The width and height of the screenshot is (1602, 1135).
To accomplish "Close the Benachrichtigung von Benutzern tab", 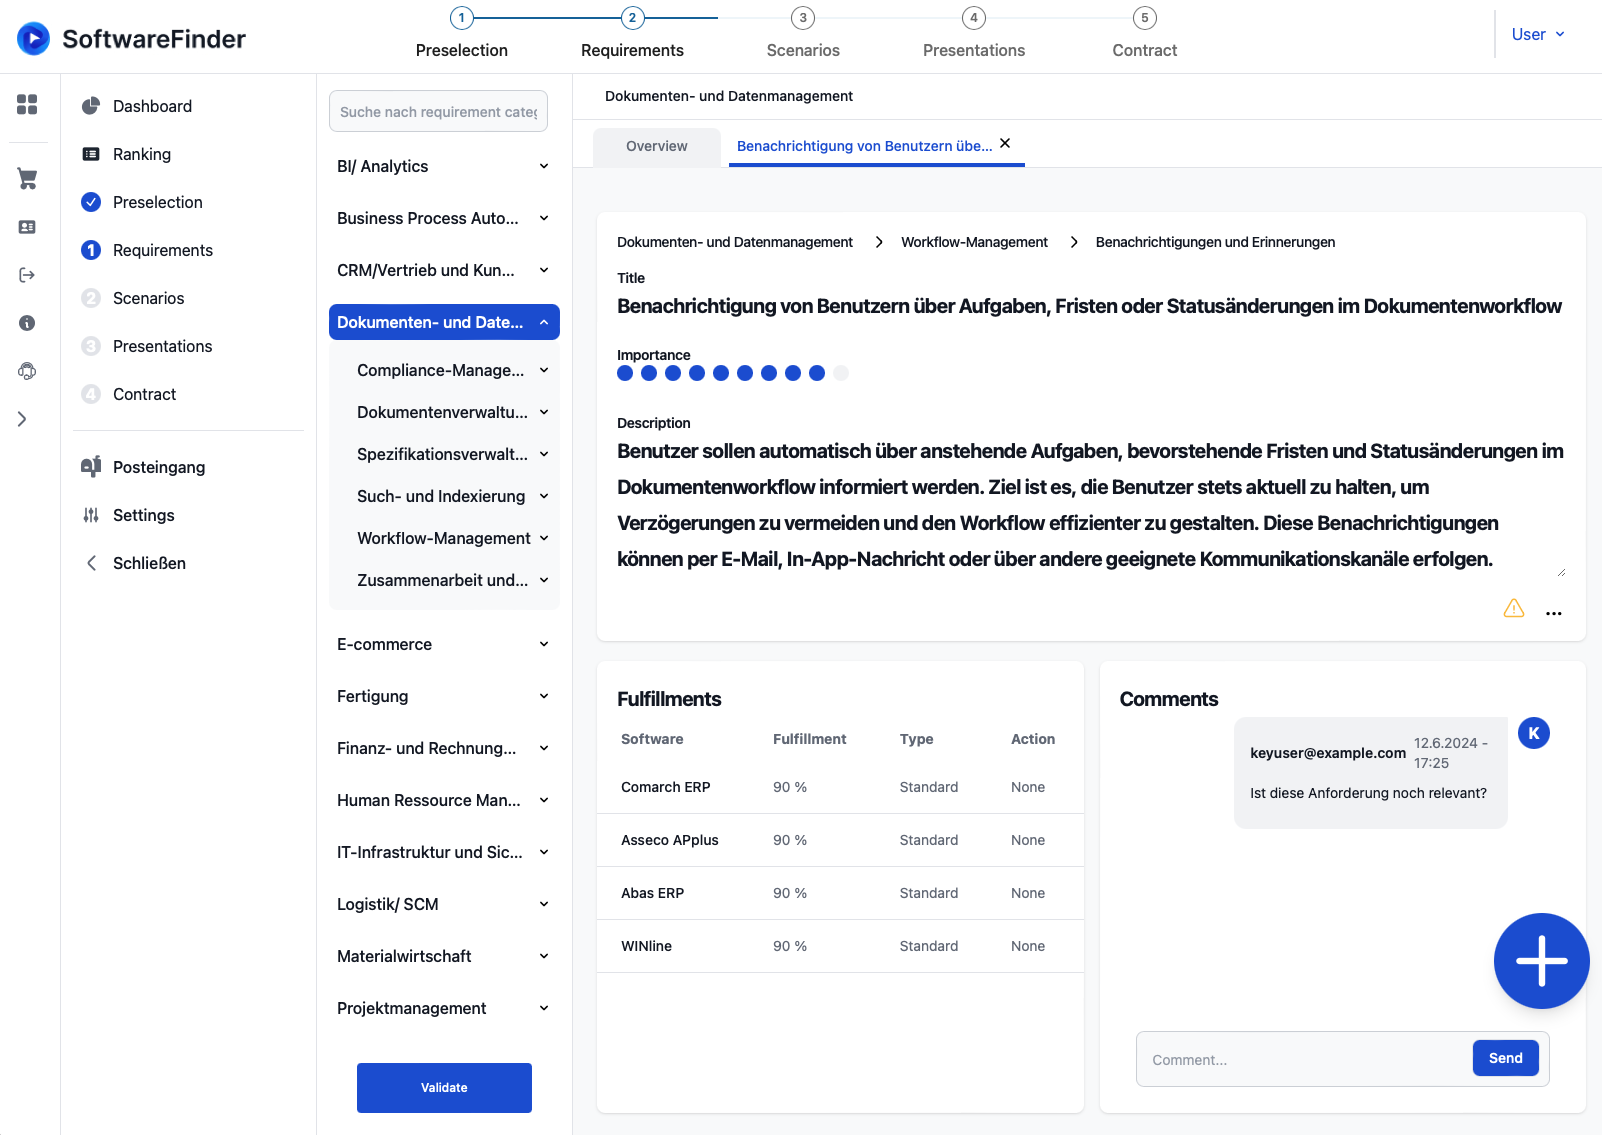I will click(1005, 144).
